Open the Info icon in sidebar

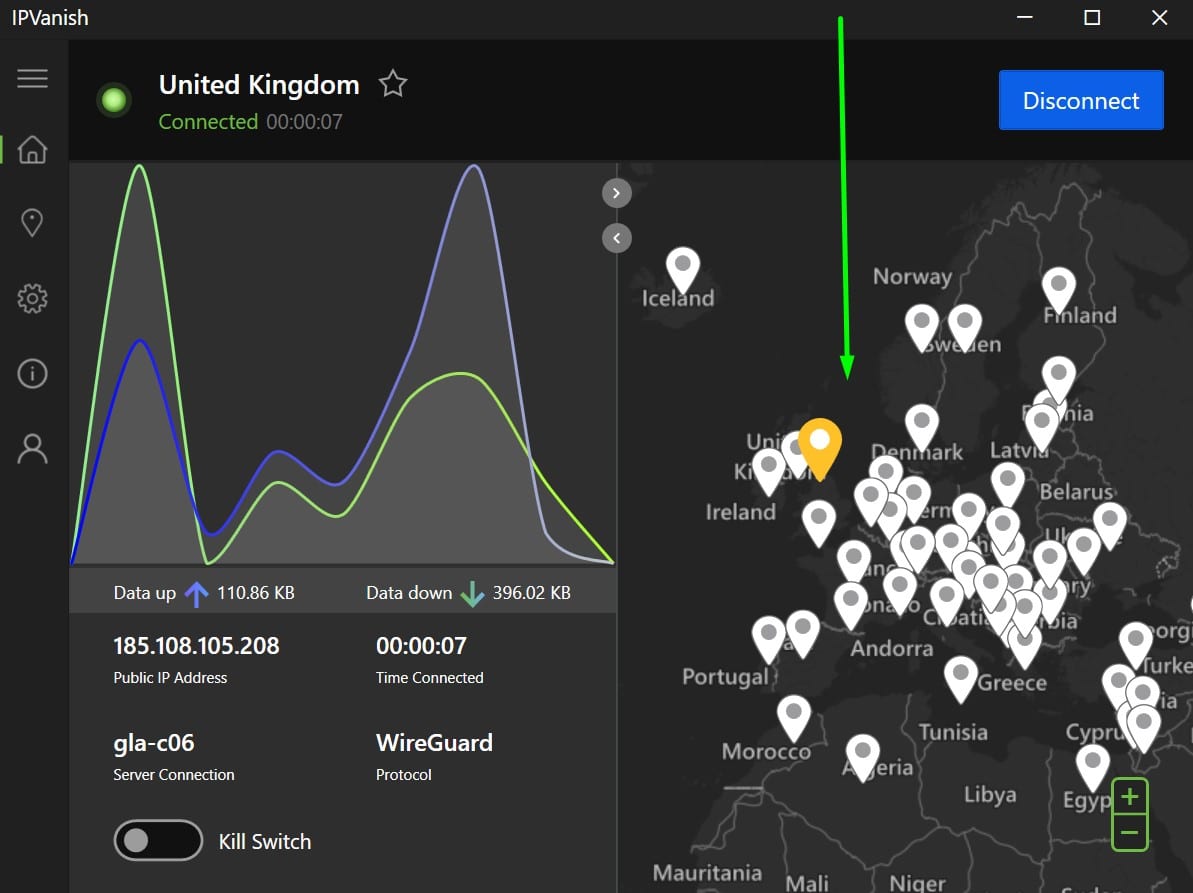pos(33,373)
